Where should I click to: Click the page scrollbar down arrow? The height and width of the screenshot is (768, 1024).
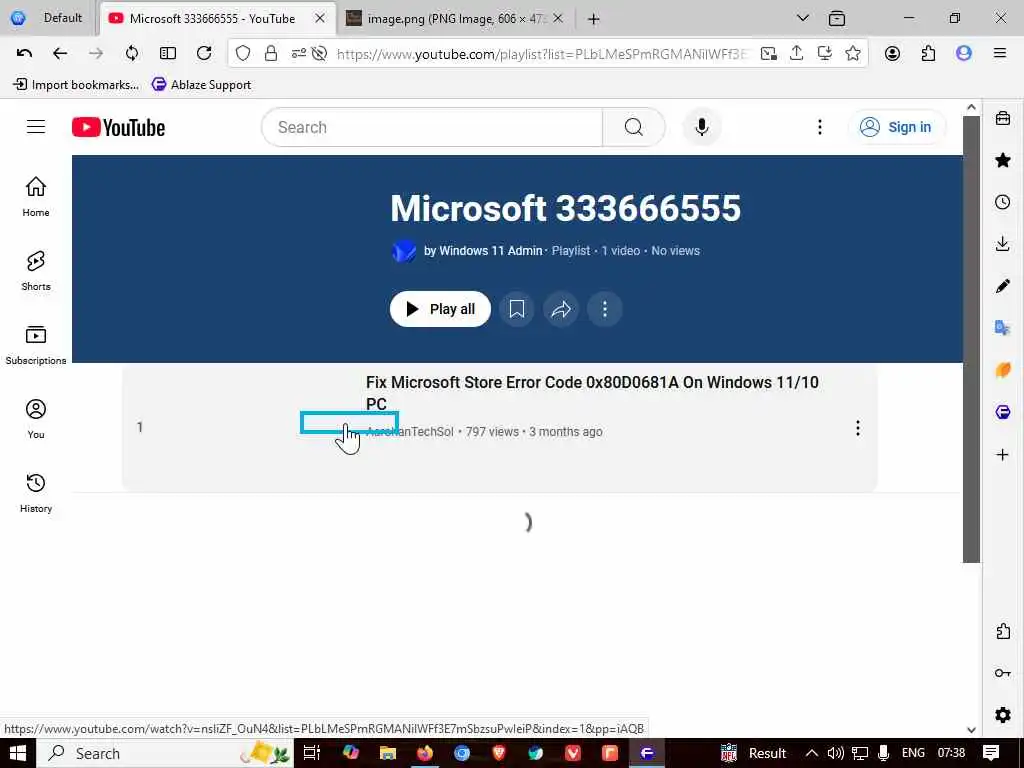coord(971,729)
